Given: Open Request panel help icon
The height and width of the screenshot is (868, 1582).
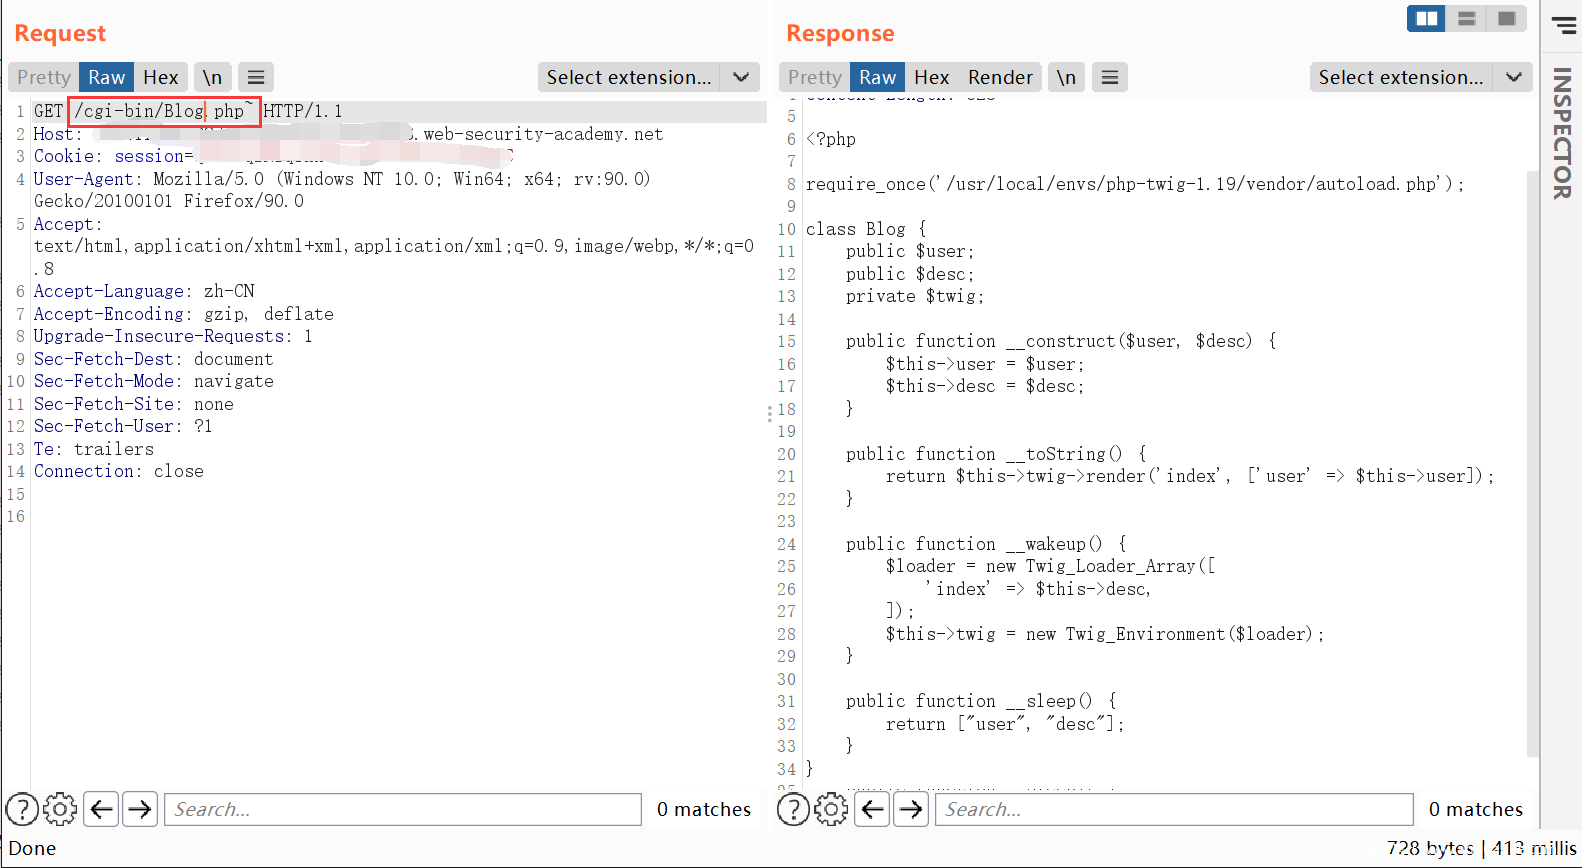Looking at the screenshot, I should point(22,809).
